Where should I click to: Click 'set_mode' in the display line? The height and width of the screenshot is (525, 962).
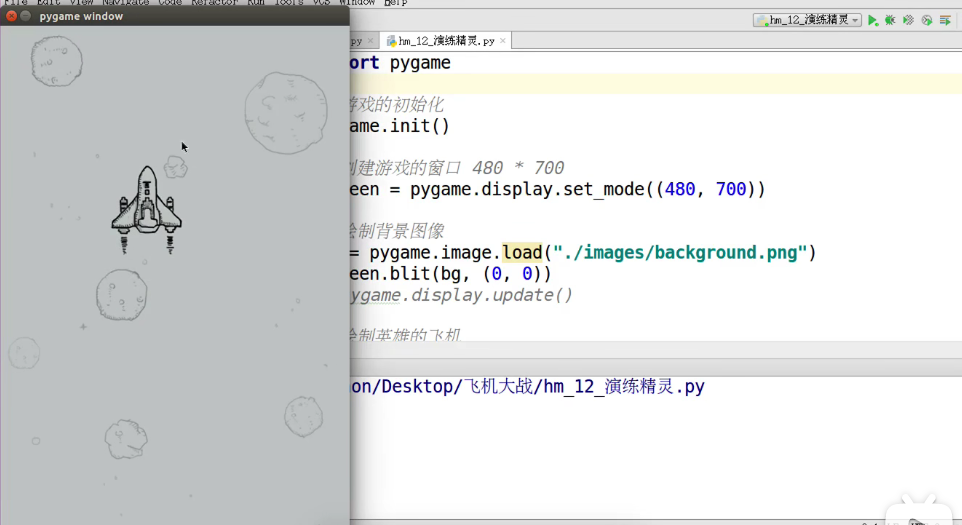click(x=604, y=190)
